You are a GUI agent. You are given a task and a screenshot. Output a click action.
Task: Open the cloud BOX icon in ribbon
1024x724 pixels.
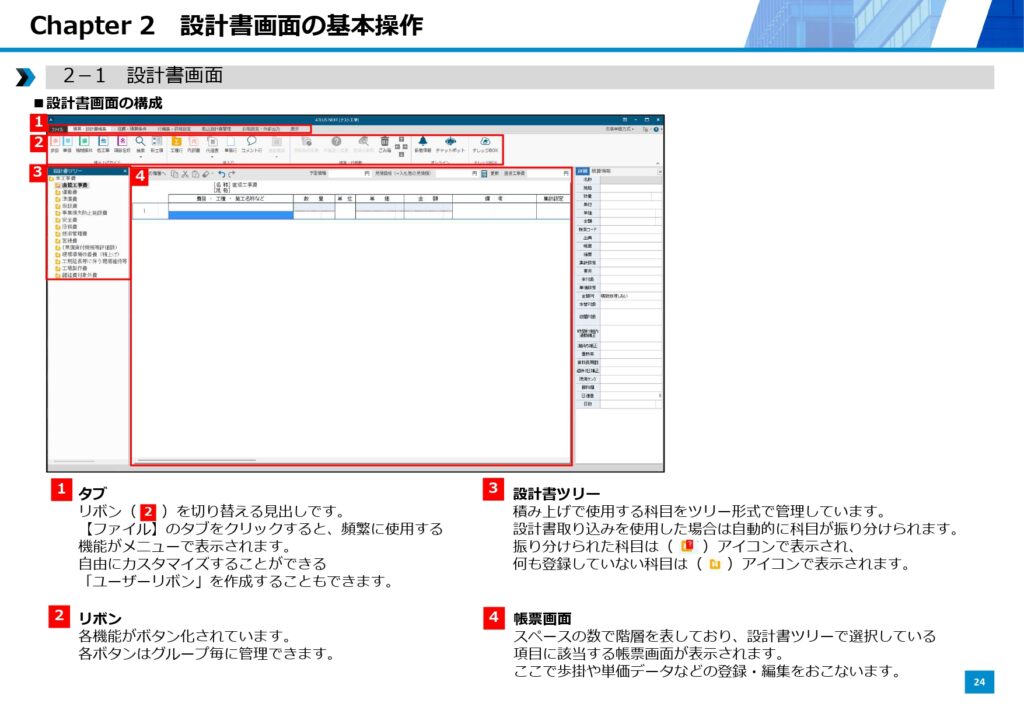pos(485,142)
